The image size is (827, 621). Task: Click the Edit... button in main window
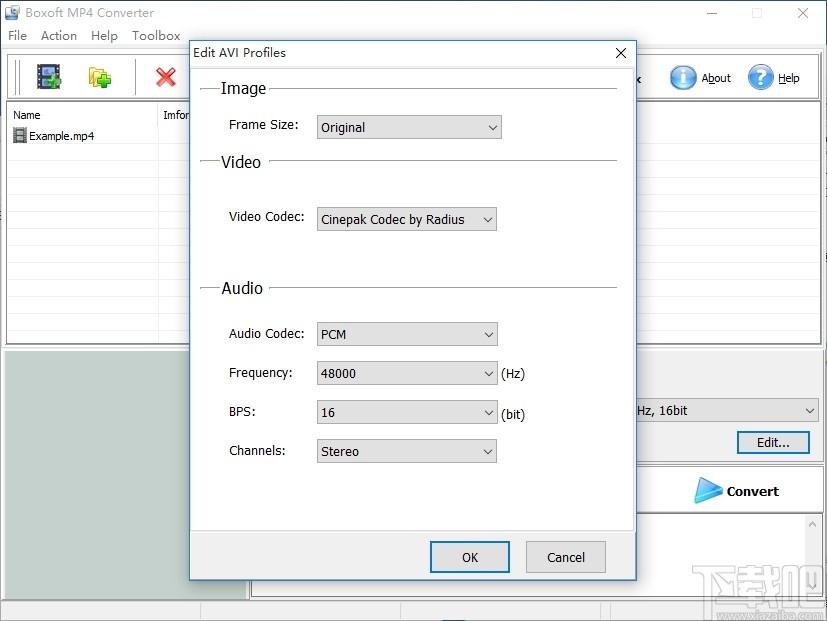pyautogui.click(x=773, y=443)
